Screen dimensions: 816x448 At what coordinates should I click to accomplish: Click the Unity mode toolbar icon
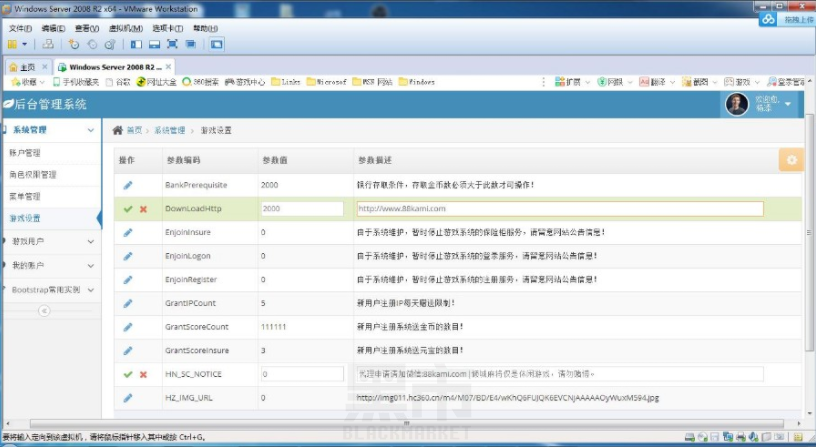(190, 44)
